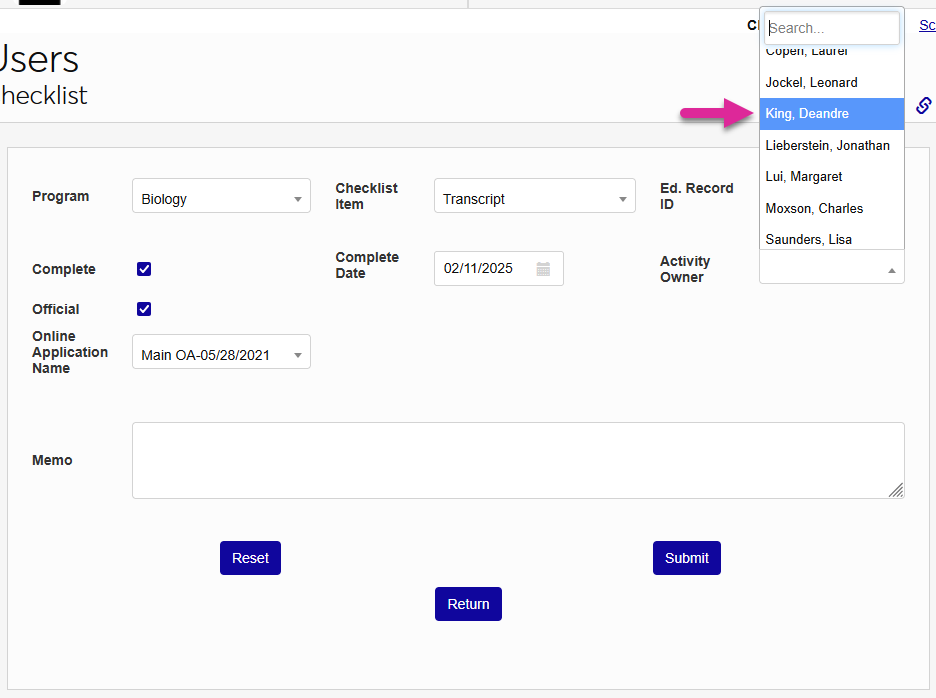
Task: Uncheck the Complete checkbox
Action: tap(144, 269)
